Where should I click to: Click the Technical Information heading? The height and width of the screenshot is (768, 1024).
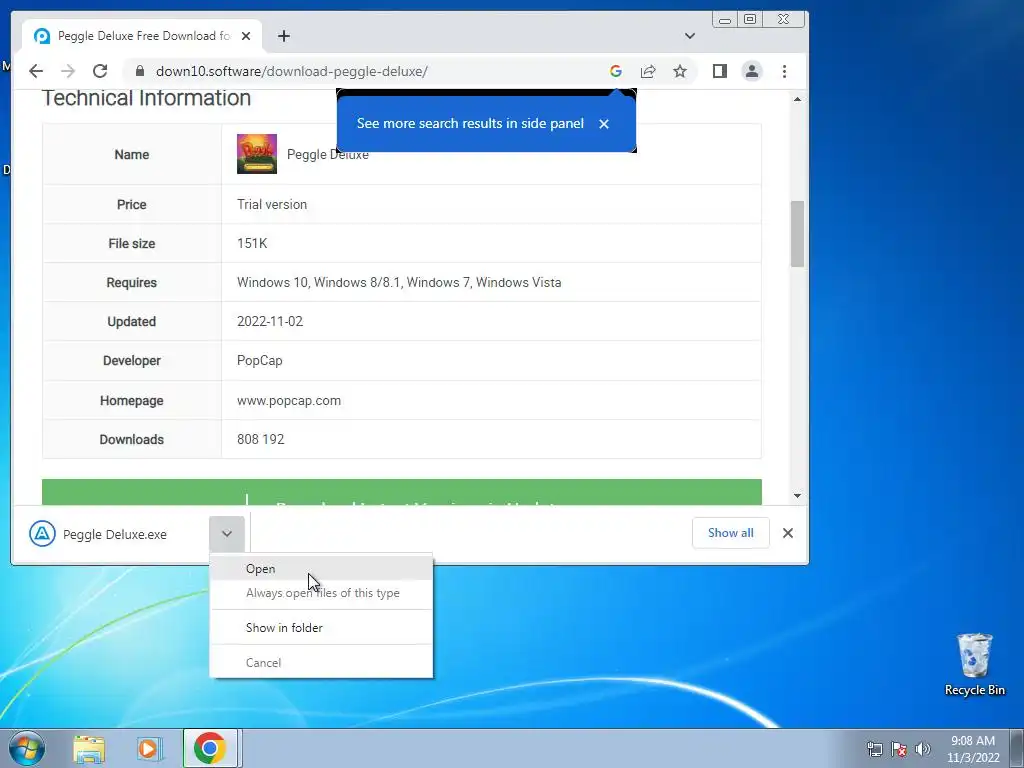tap(146, 98)
